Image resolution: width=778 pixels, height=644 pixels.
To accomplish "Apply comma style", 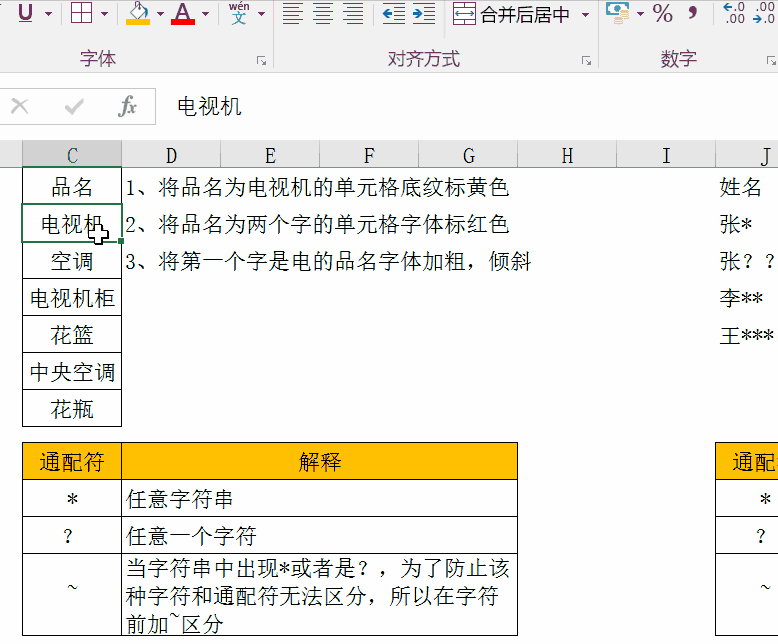I will (x=693, y=13).
